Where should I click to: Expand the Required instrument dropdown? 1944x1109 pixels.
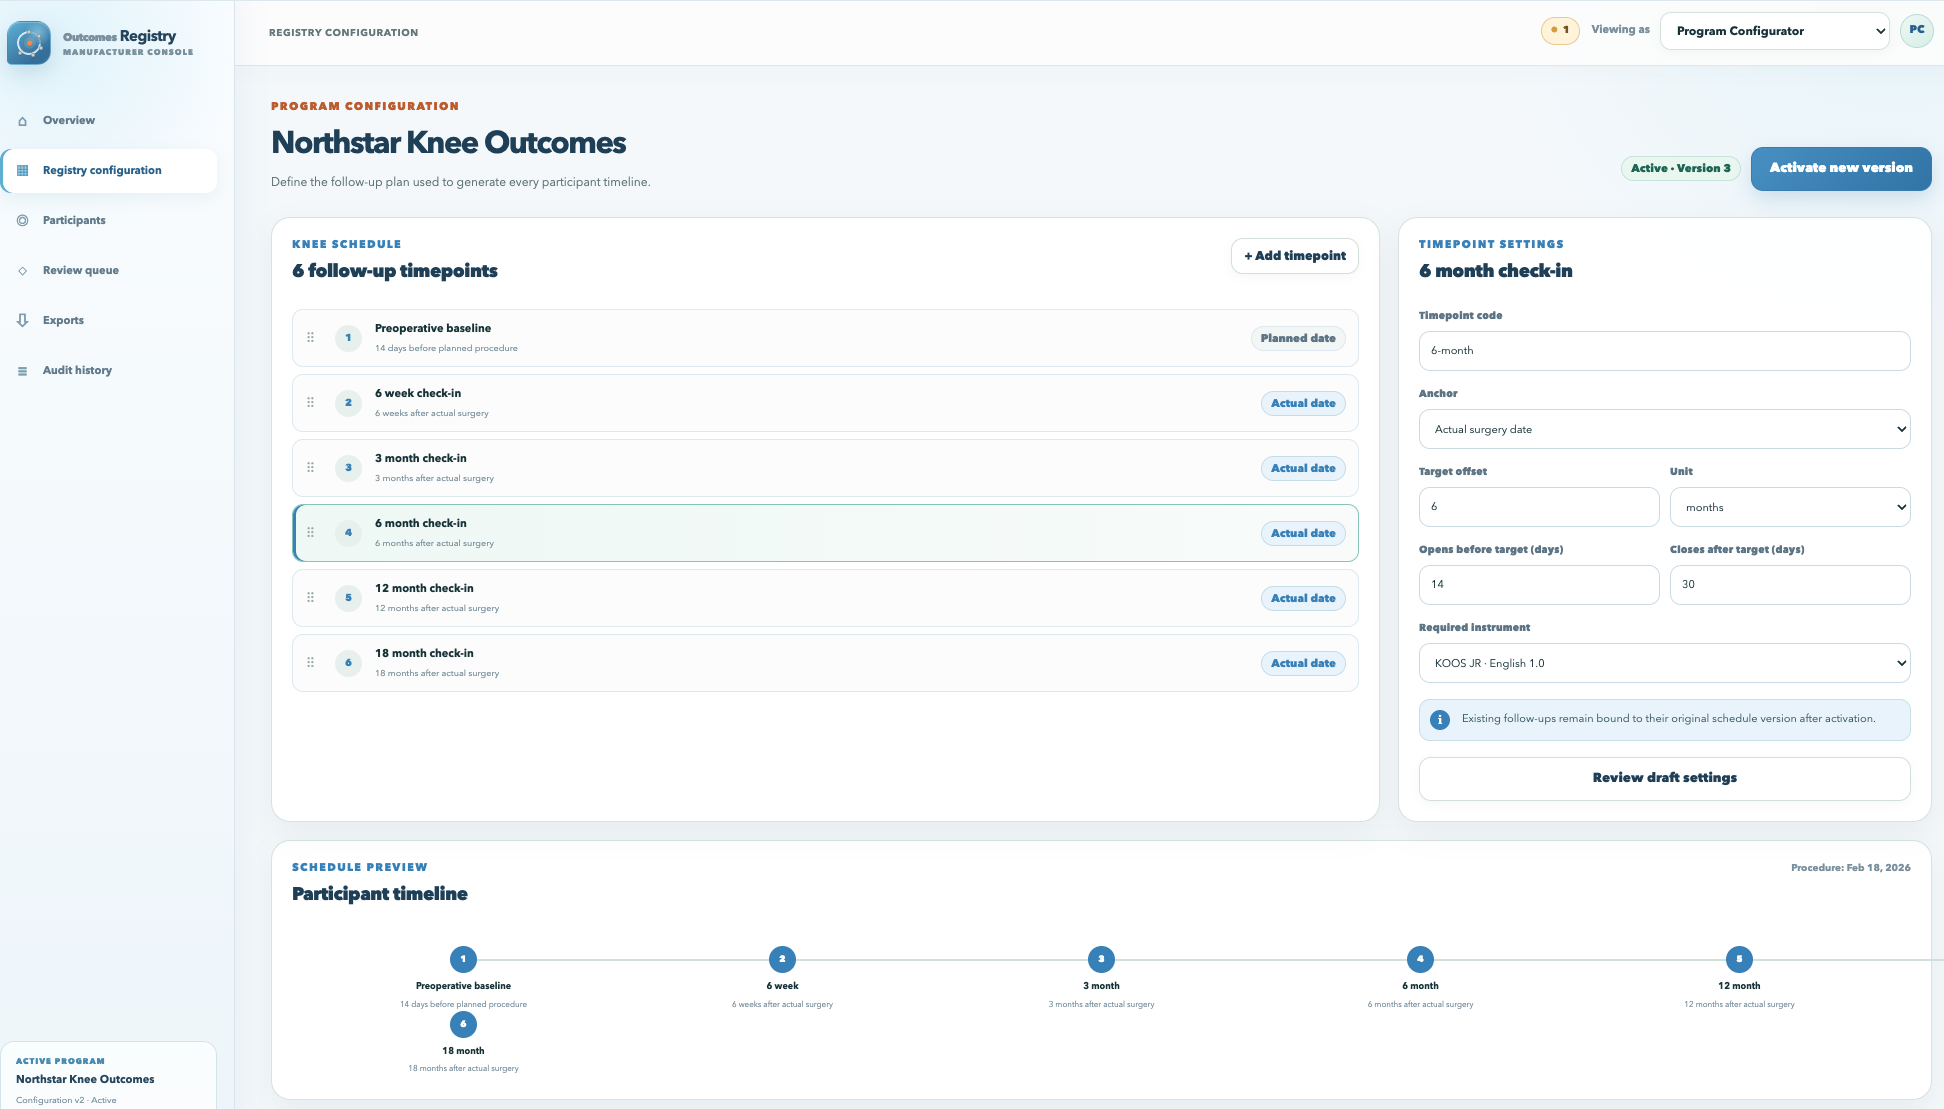click(1664, 663)
